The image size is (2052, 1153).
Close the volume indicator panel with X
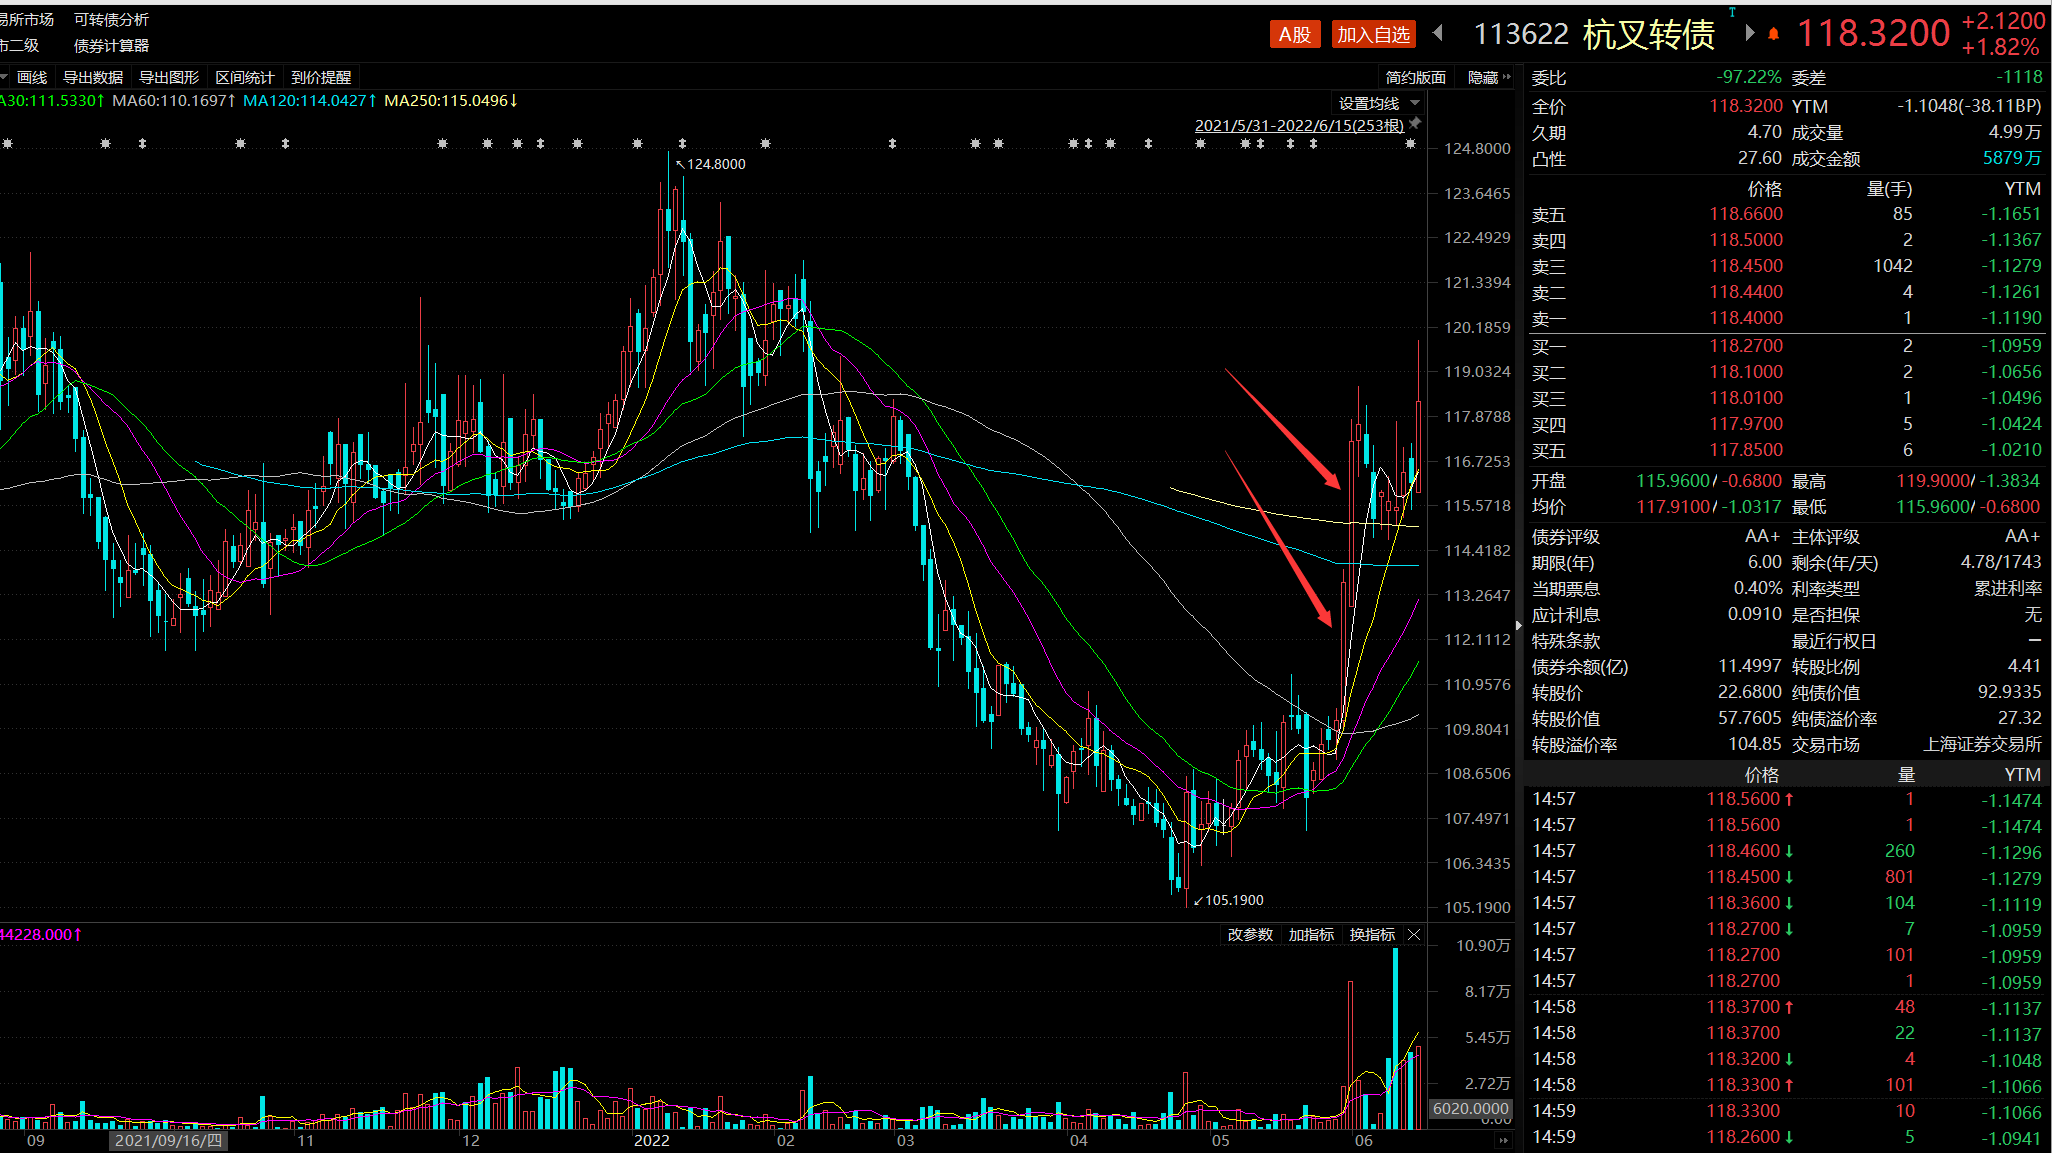[x=1414, y=934]
